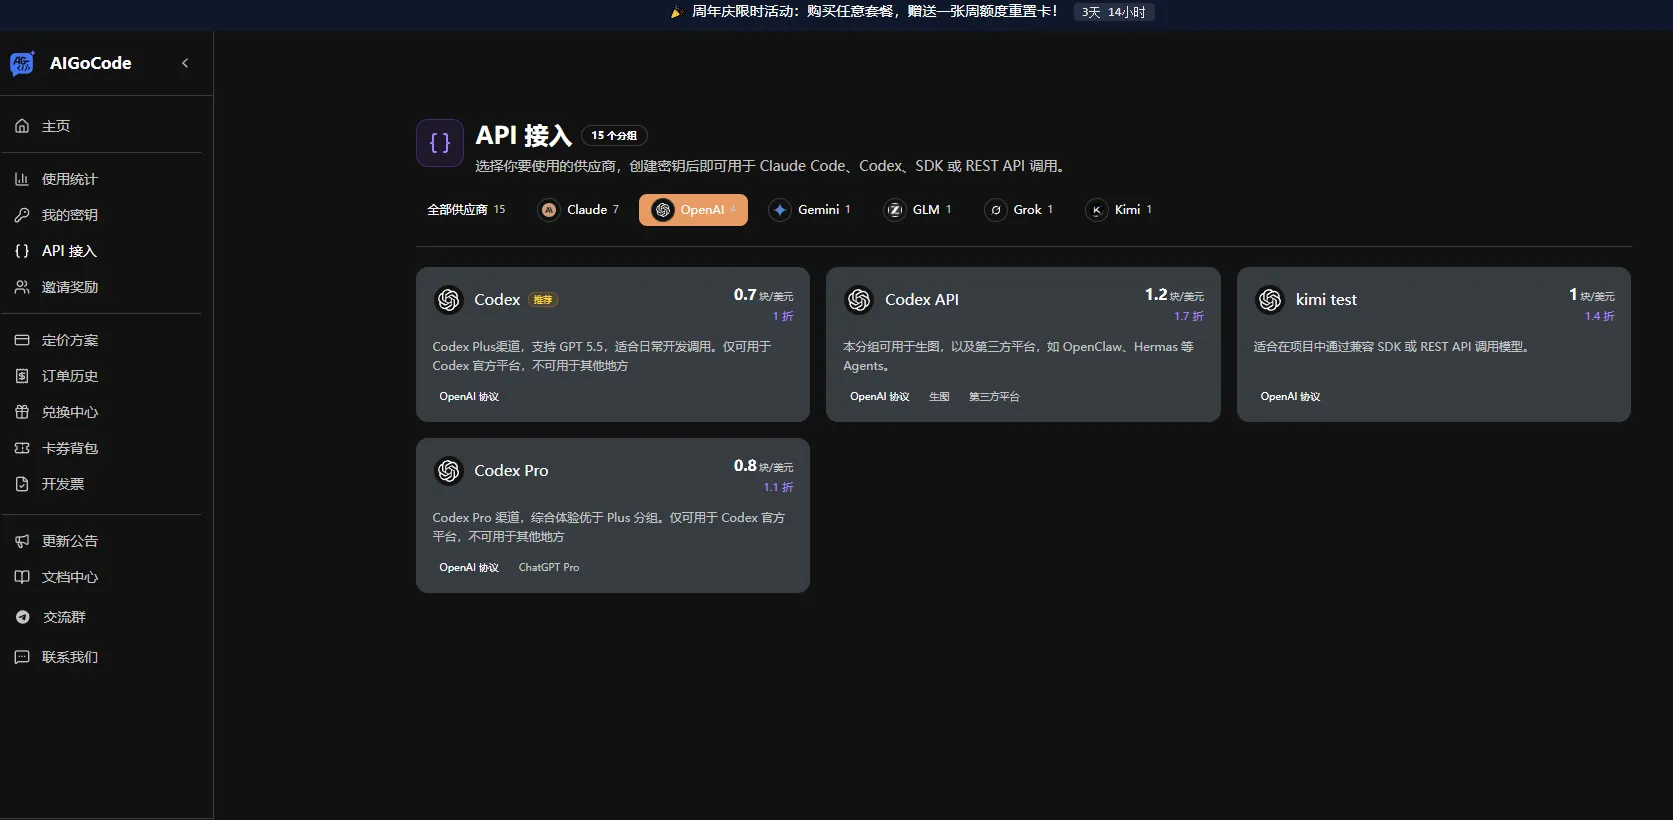Click the 兑换中心 gift icon

coord(22,412)
